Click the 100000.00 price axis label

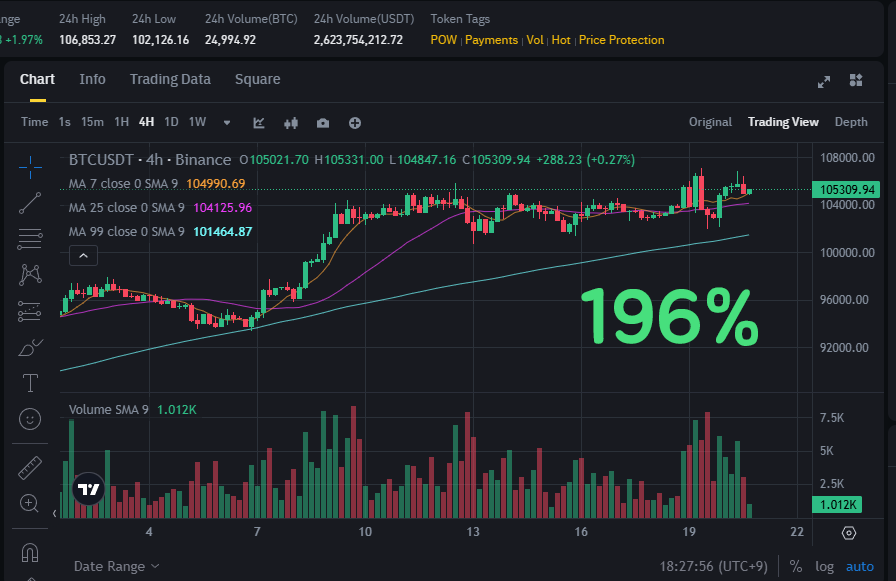(847, 253)
